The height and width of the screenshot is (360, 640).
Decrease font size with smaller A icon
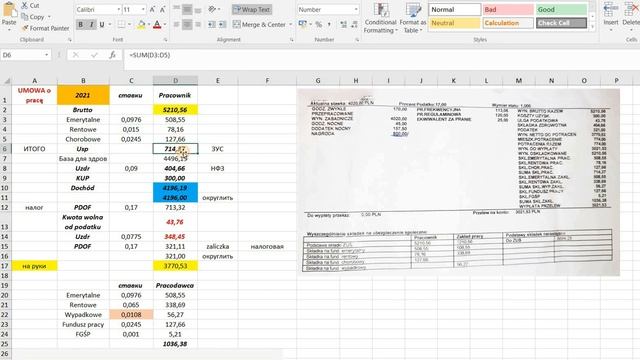162,9
